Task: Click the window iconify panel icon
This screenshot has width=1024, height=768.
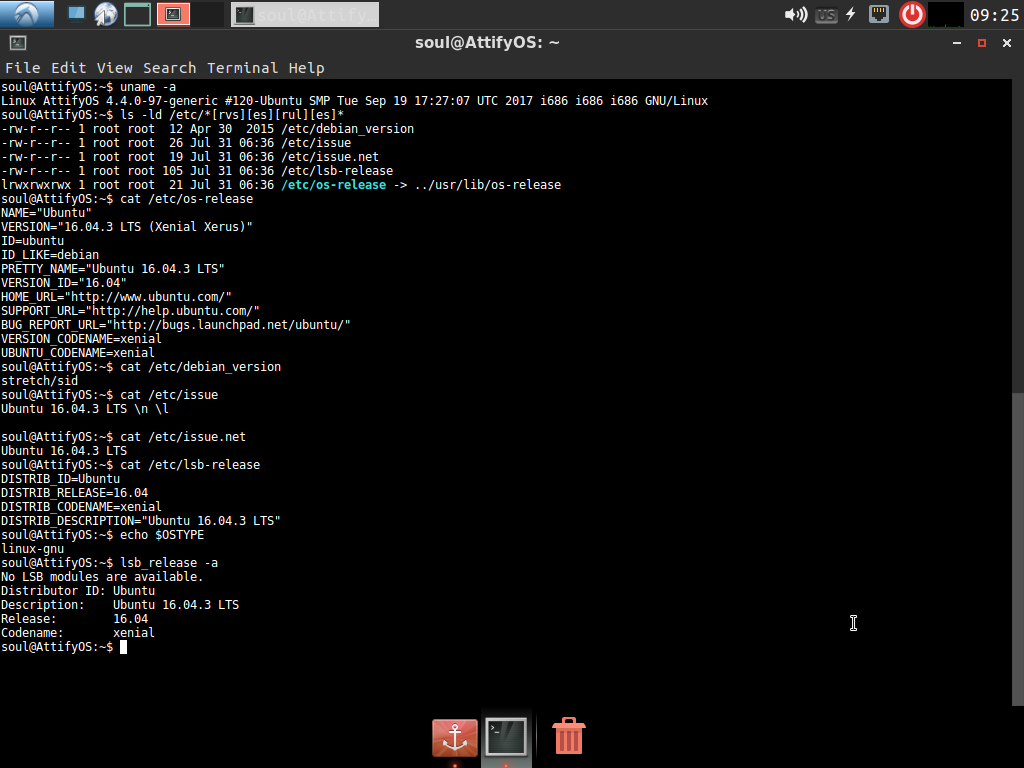Action: click(x=137, y=14)
